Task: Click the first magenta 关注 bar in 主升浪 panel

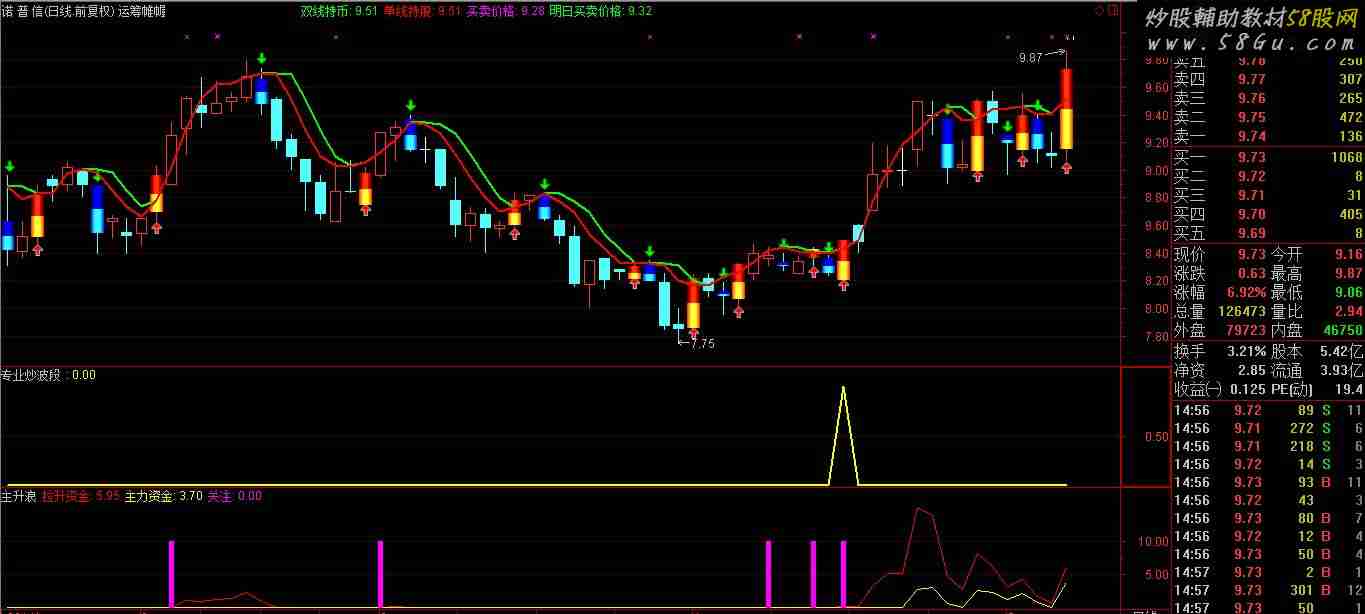Action: coord(171,573)
